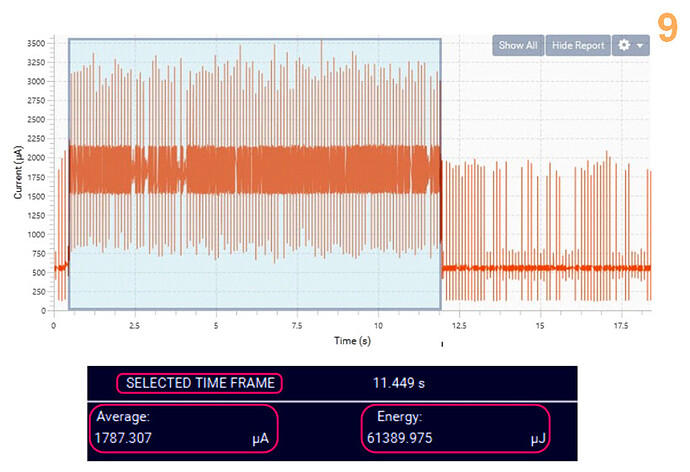
Task: Click the right edge of the selection box
Action: pyautogui.click(x=441, y=174)
